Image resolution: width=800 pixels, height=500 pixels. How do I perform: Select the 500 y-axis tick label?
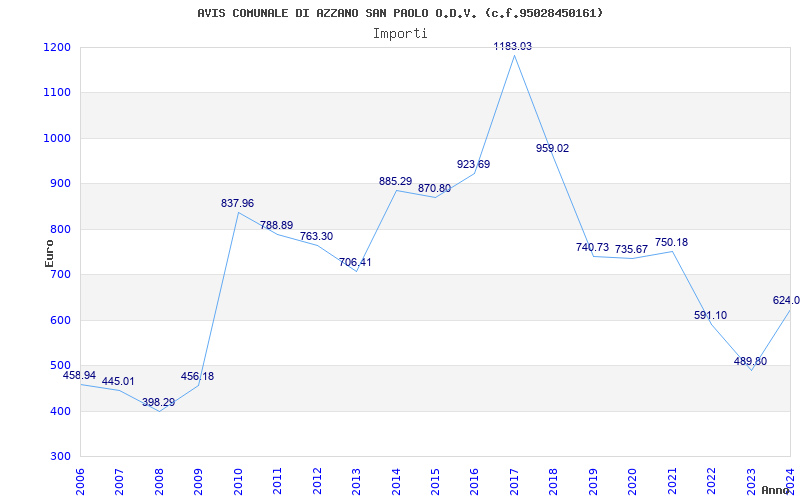tap(63, 366)
